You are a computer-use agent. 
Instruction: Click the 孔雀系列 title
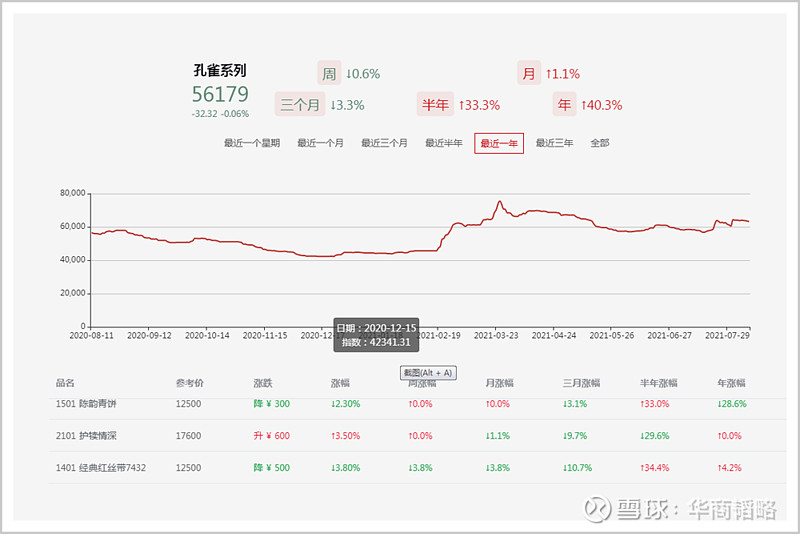pyautogui.click(x=220, y=70)
